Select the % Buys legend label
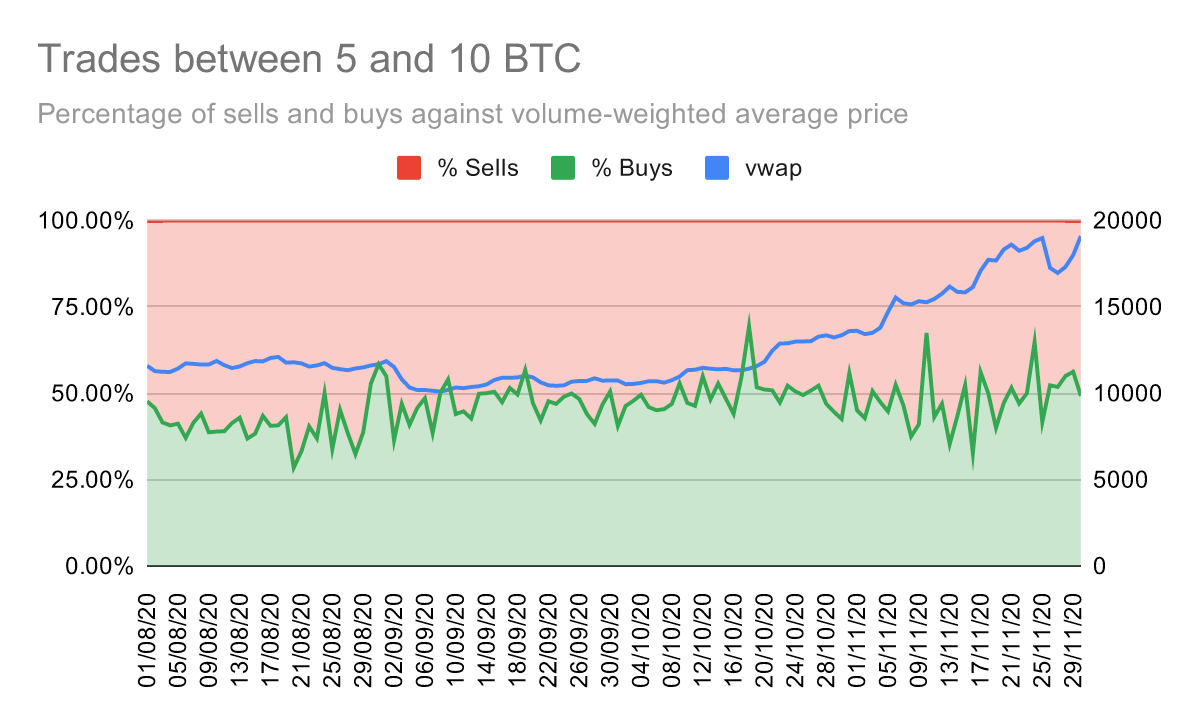 (x=632, y=168)
